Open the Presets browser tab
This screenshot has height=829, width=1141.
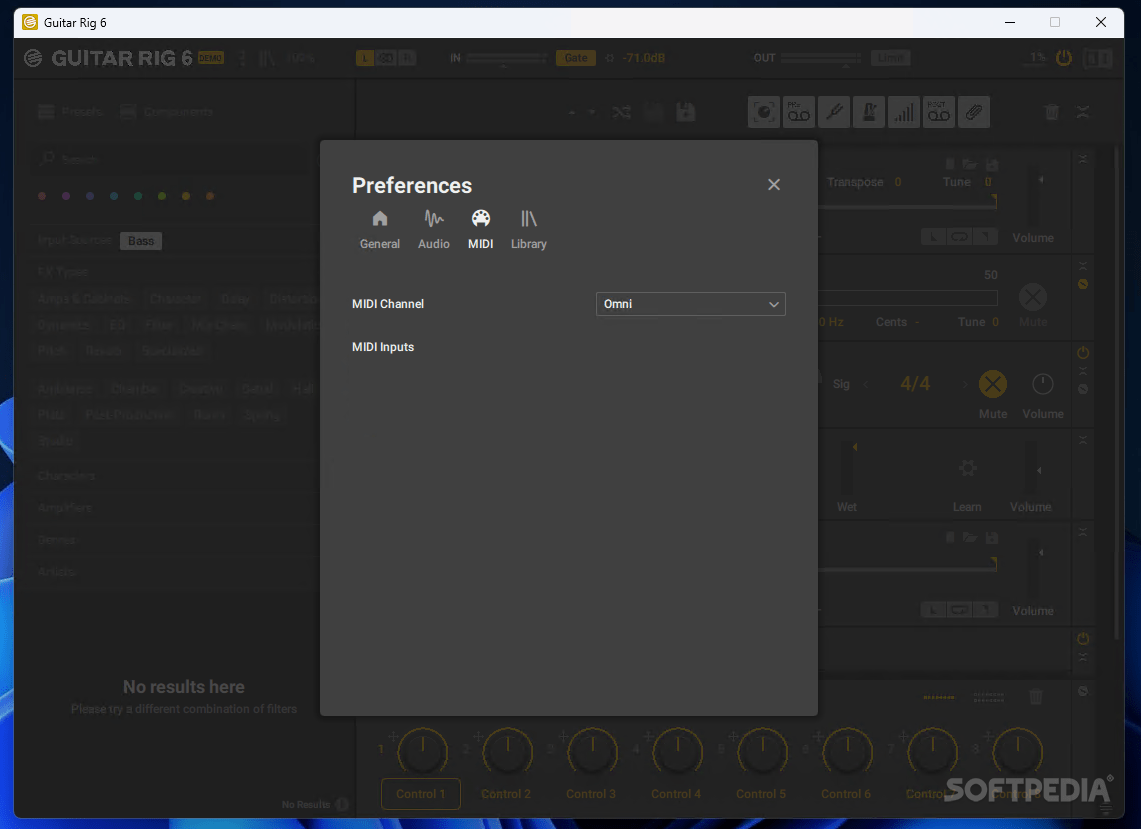click(71, 112)
